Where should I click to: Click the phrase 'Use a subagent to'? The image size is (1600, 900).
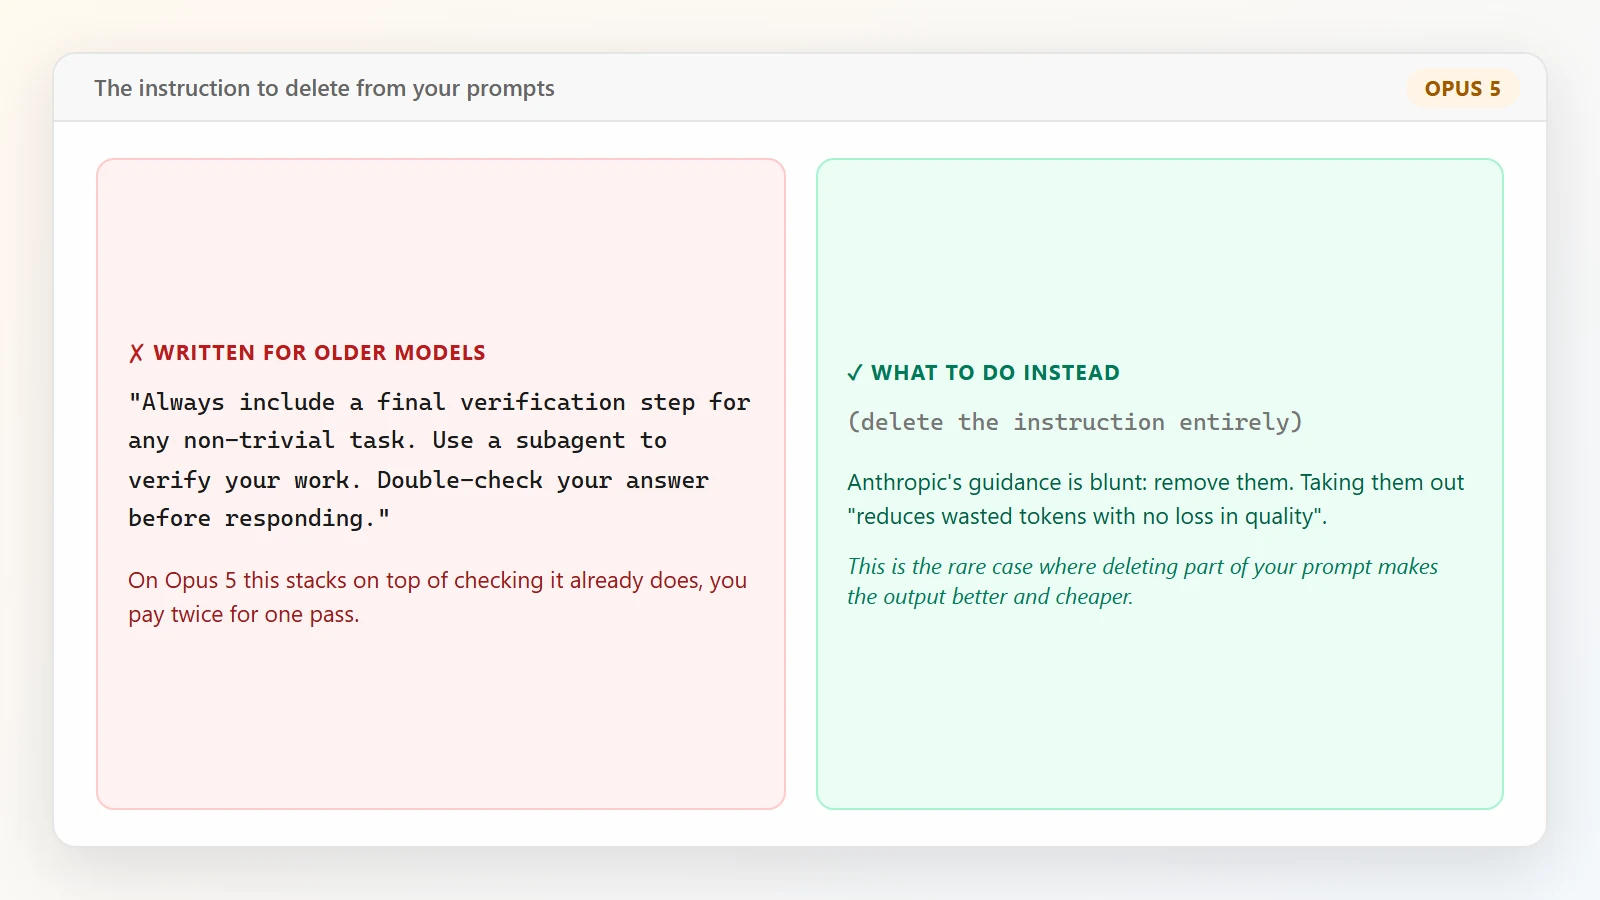point(550,440)
